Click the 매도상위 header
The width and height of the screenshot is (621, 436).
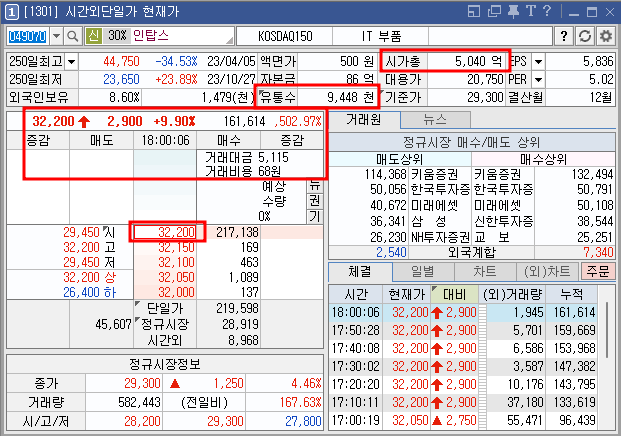(x=400, y=160)
